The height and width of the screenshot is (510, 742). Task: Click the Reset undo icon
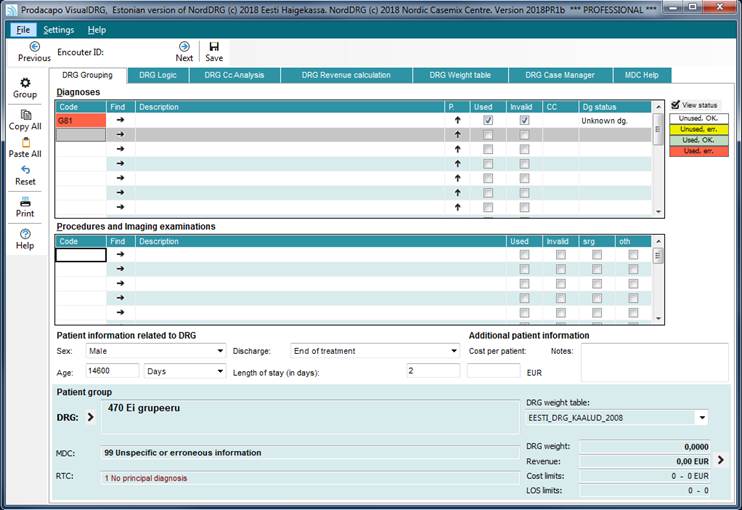(x=25, y=170)
